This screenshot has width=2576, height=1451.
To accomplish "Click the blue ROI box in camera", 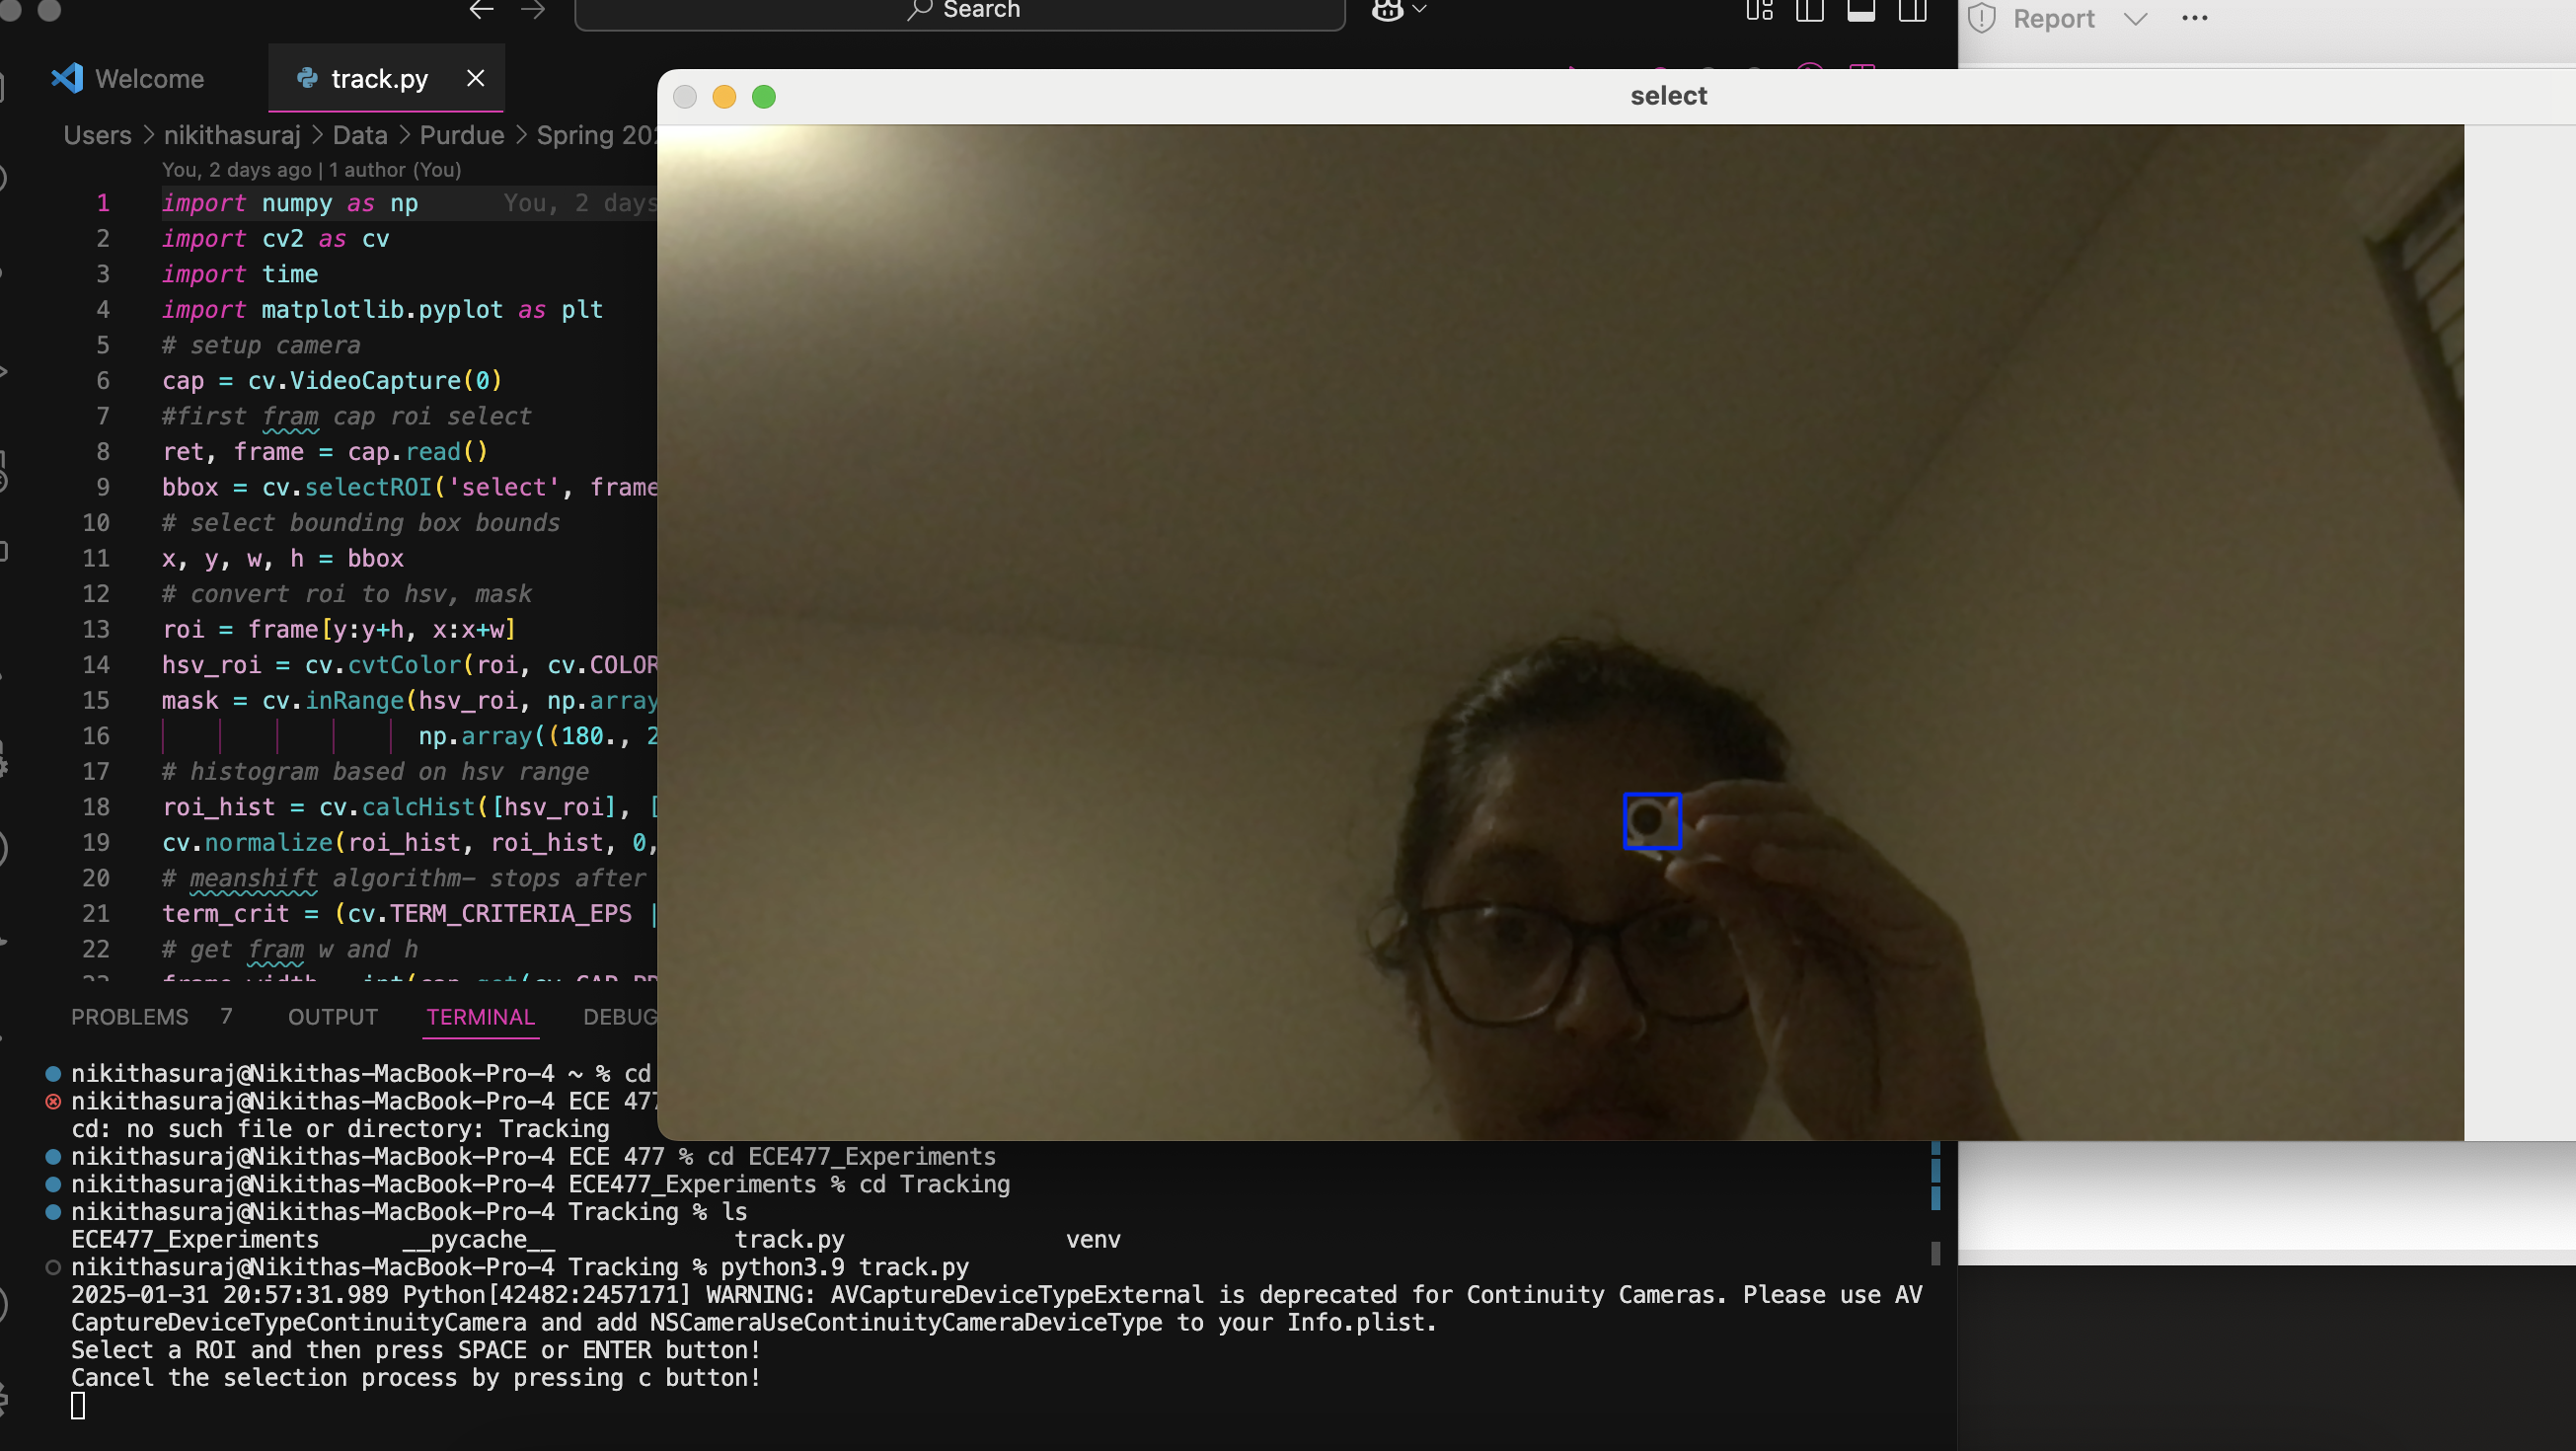I will click(1651, 821).
